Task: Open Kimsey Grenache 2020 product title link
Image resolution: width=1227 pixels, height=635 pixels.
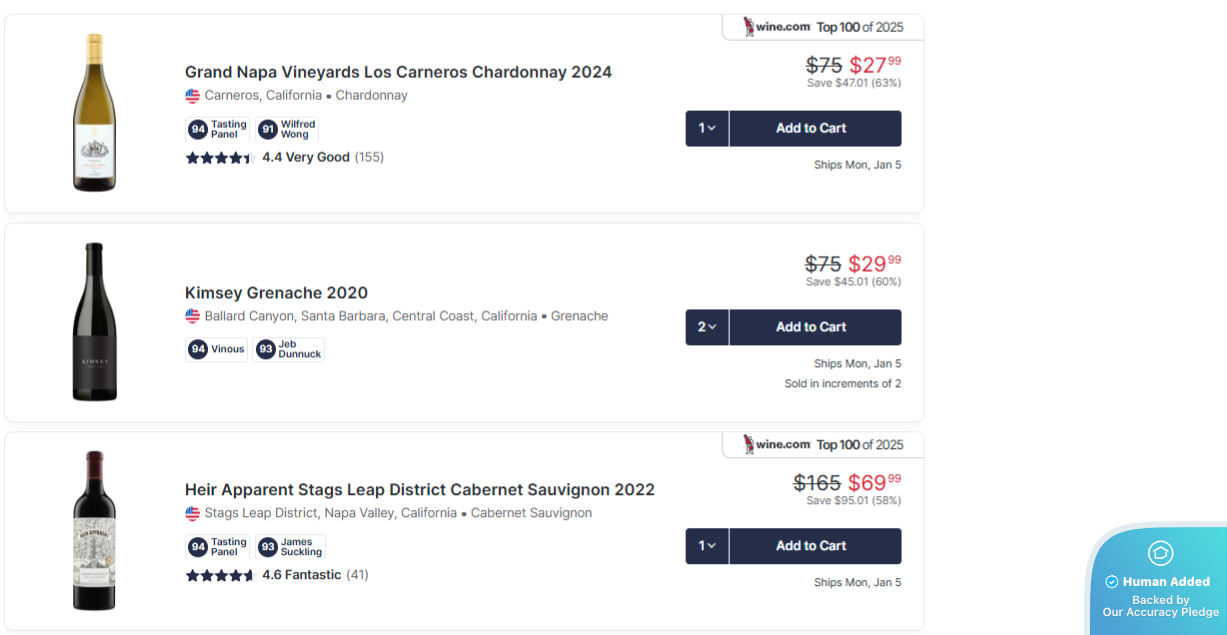Action: tap(276, 293)
